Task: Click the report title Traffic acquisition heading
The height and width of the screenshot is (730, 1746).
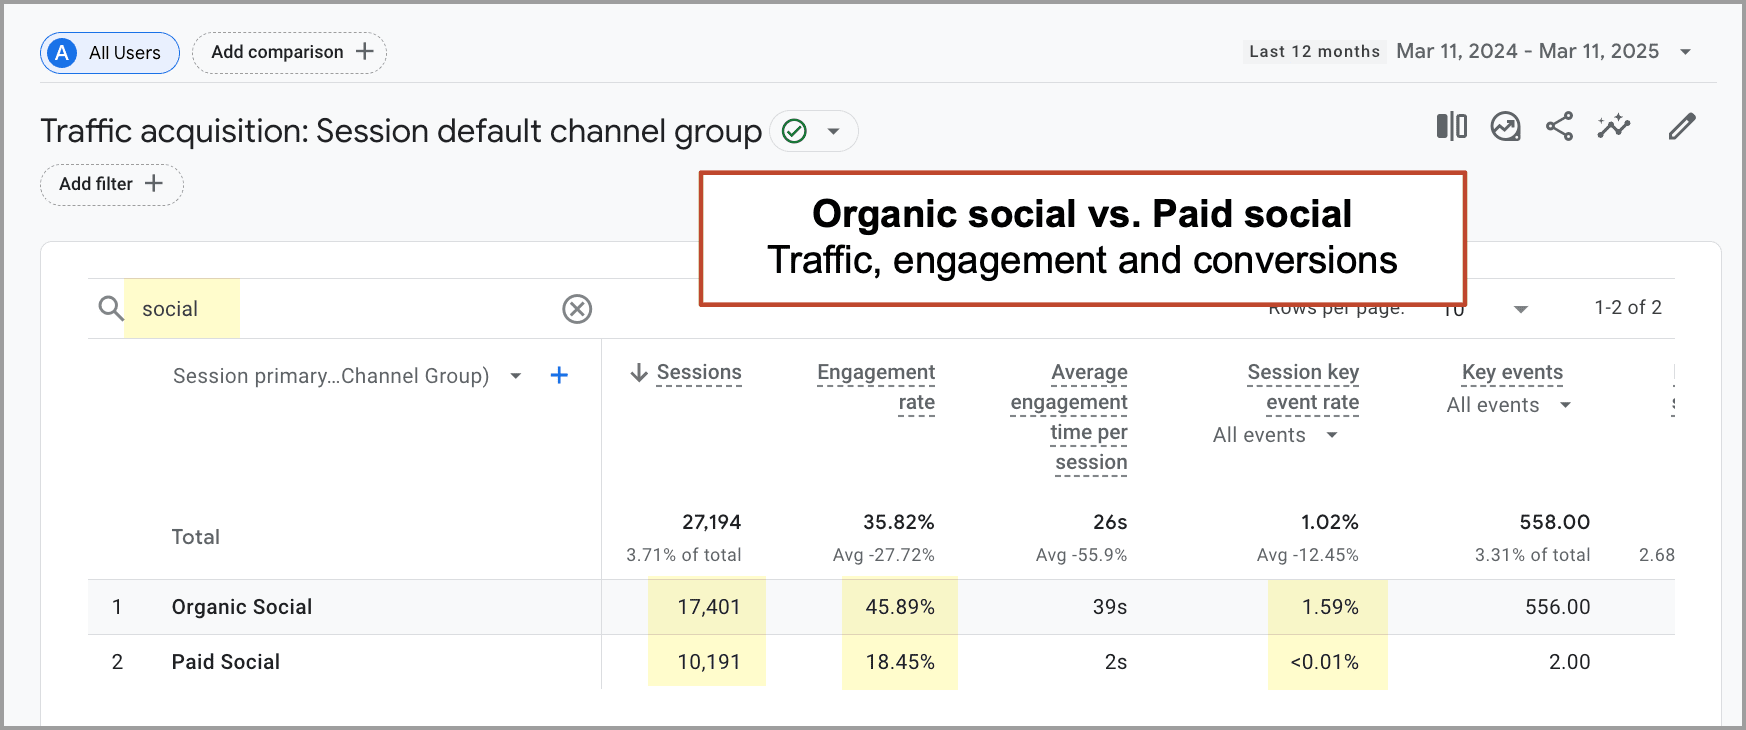Action: (x=401, y=131)
